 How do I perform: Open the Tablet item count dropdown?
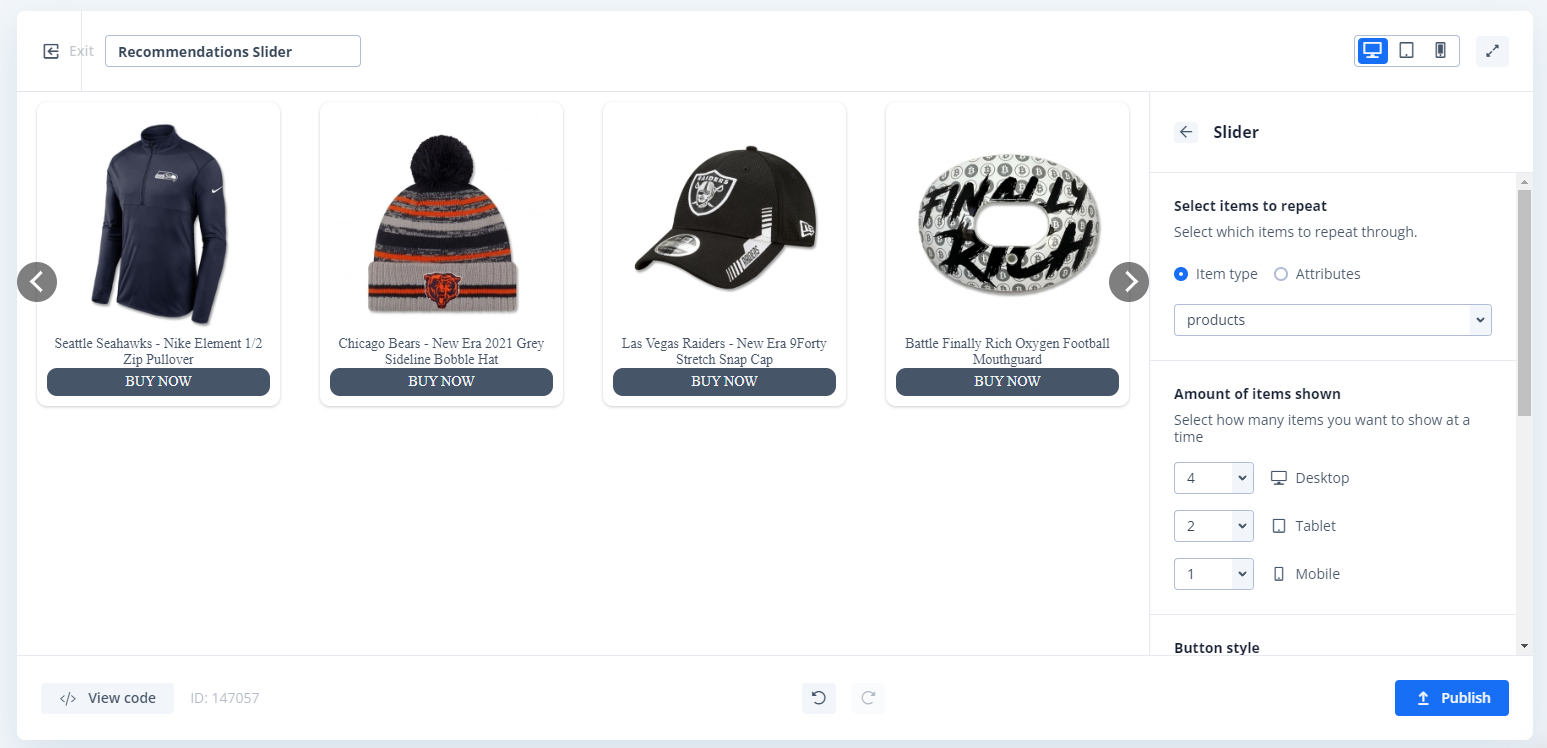coord(1214,526)
